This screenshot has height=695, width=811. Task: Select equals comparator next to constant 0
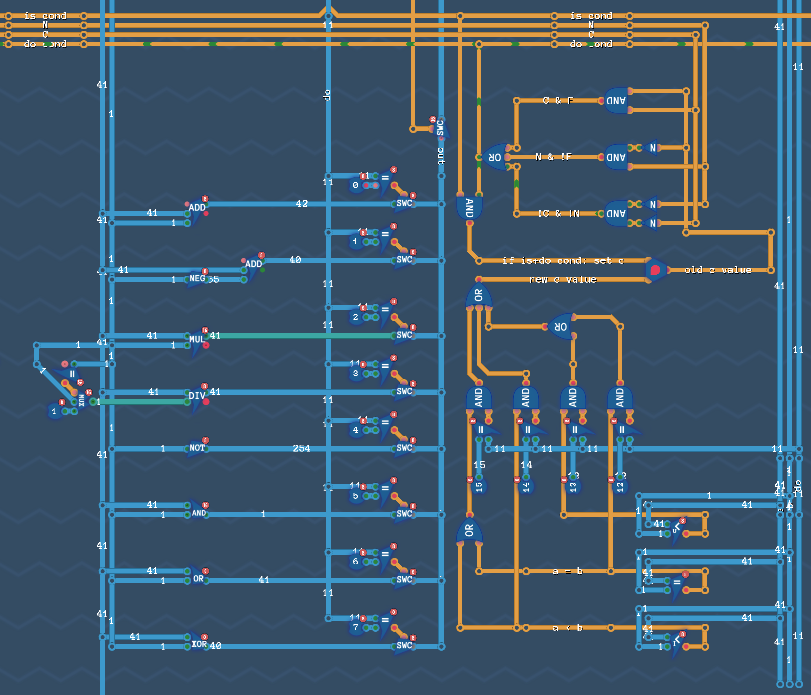385,178
